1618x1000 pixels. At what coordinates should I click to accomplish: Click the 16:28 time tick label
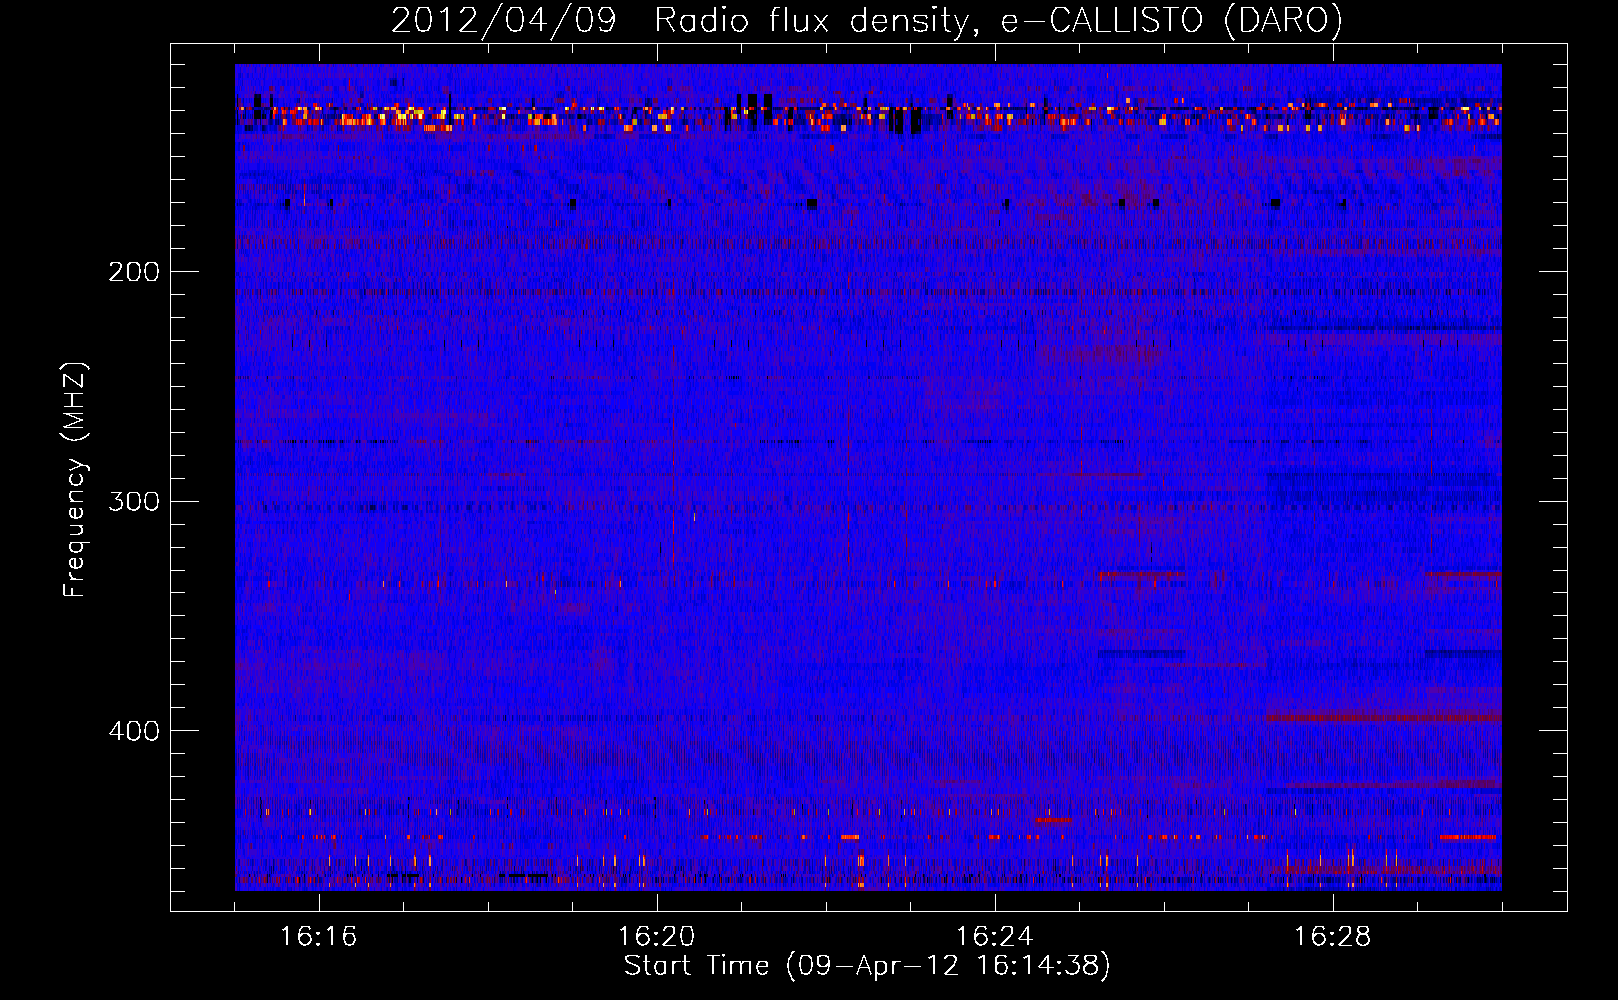tap(1332, 936)
